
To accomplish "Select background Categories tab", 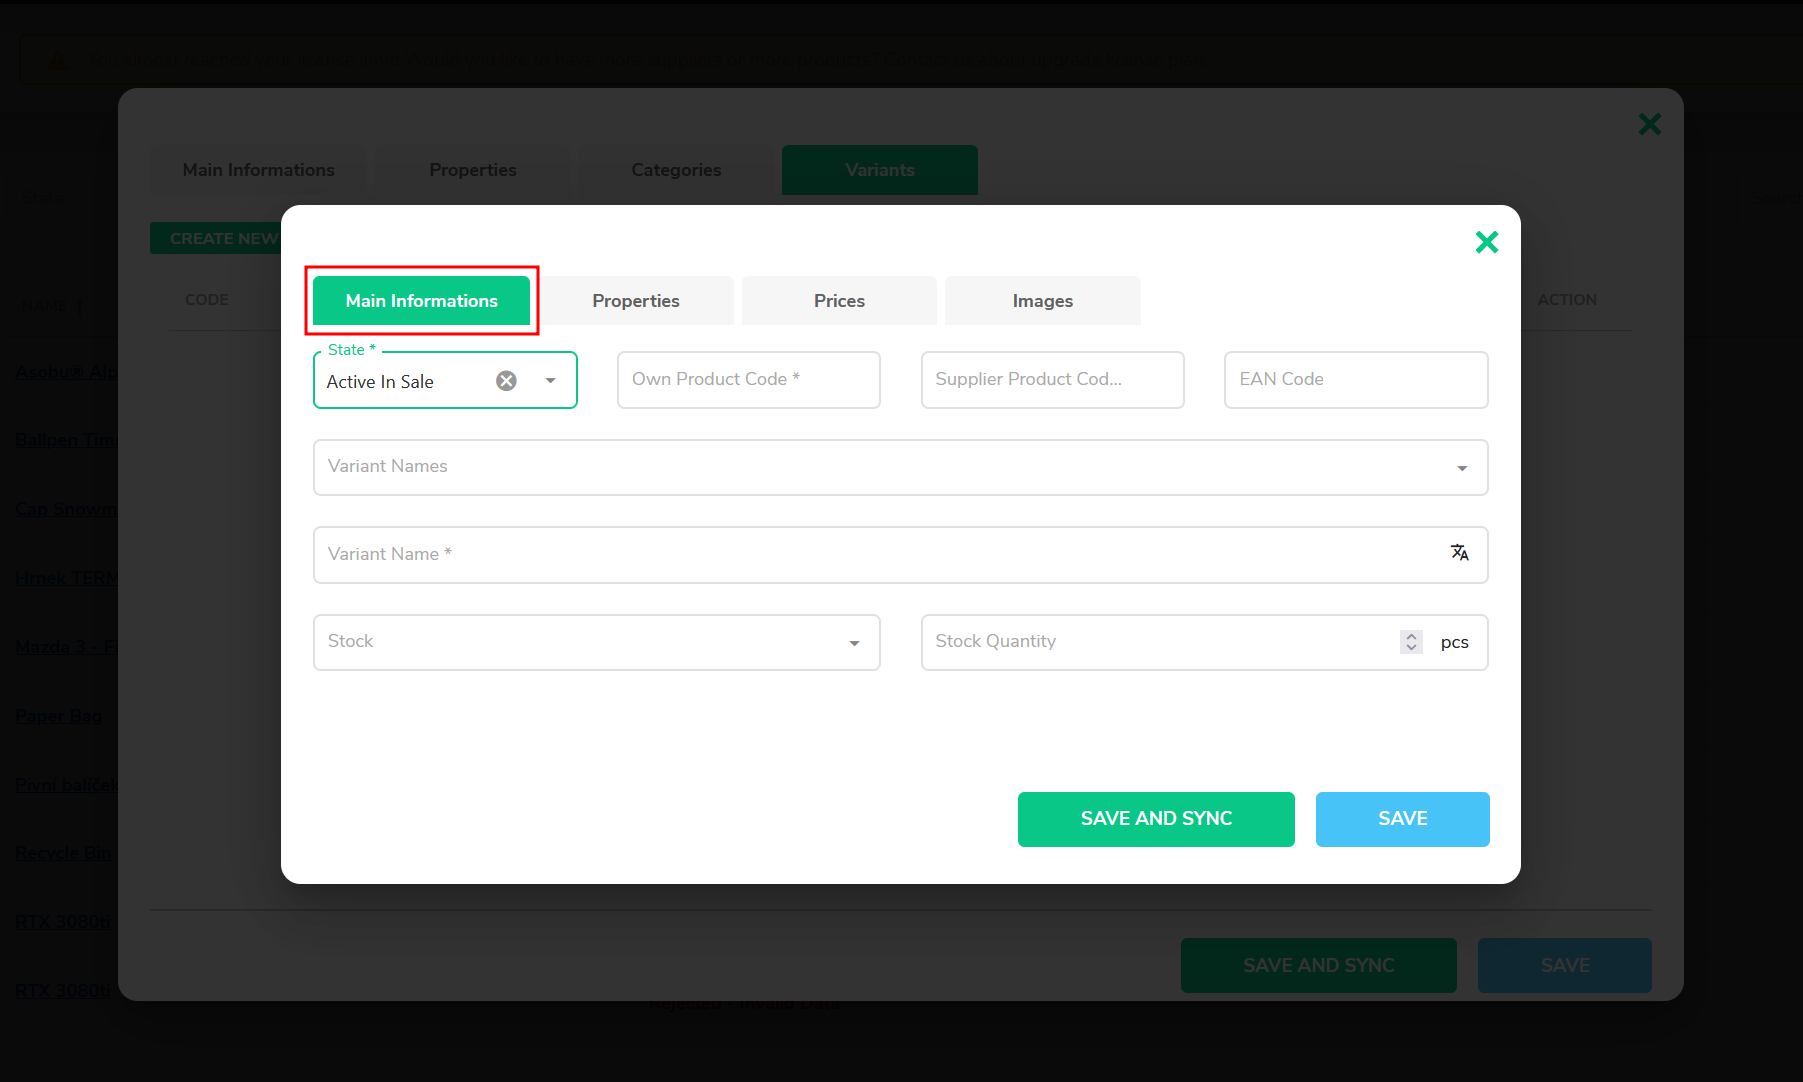I will (676, 170).
